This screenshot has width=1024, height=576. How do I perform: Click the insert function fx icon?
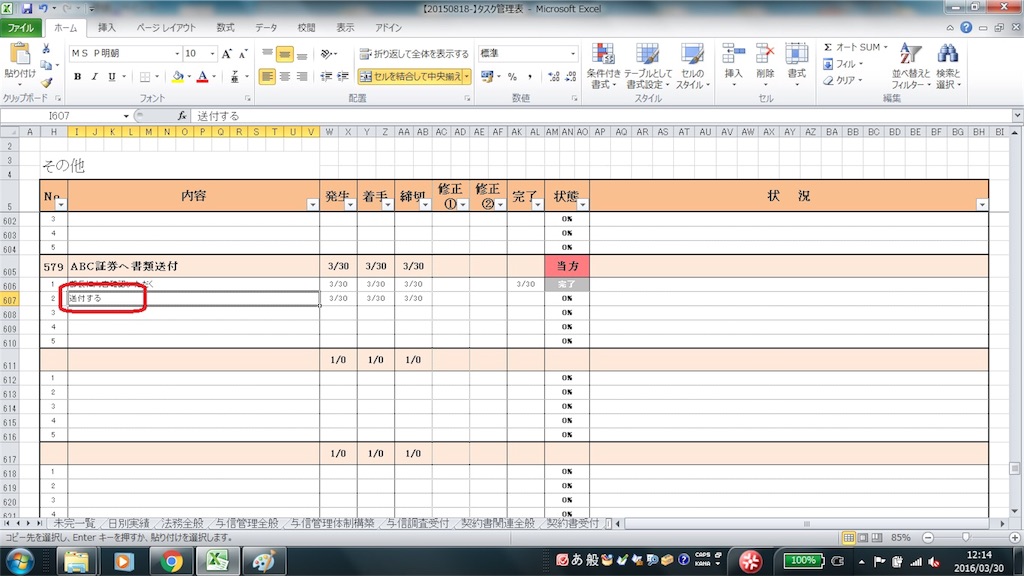pos(182,116)
